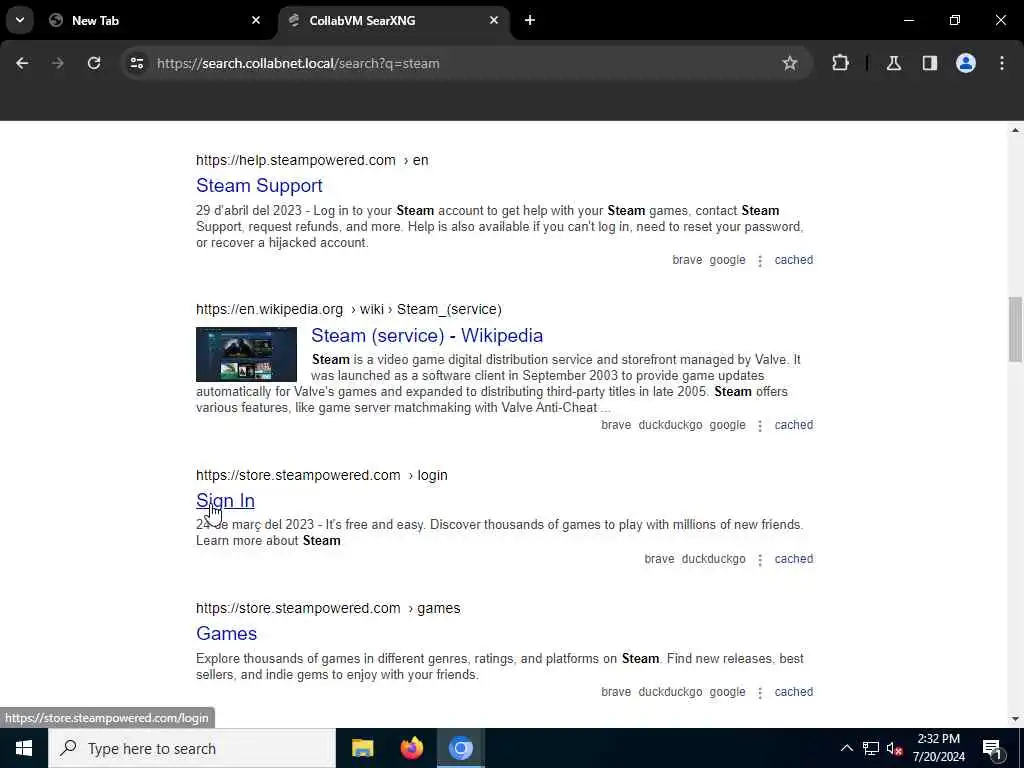This screenshot has height=768, width=1024.
Task: Click the forward navigation arrow
Action: tap(58, 63)
